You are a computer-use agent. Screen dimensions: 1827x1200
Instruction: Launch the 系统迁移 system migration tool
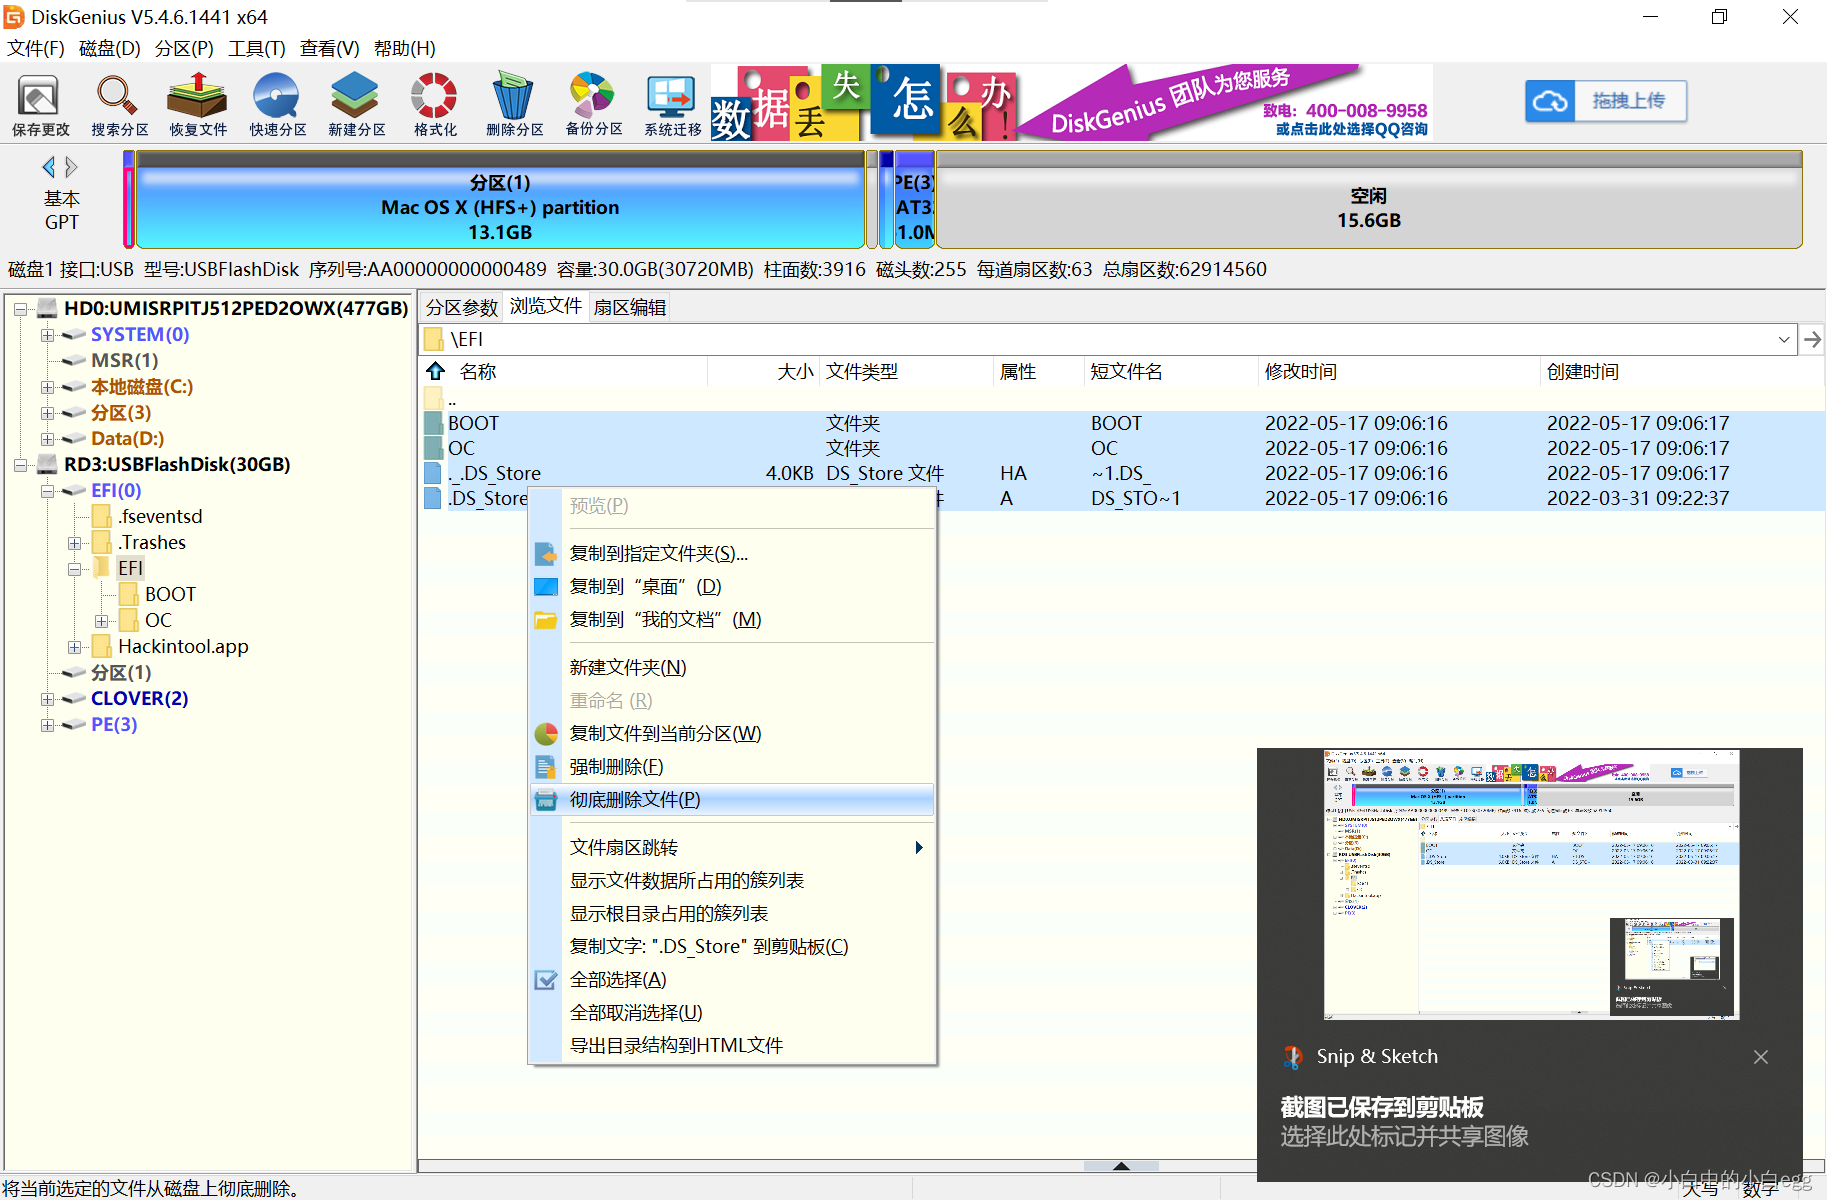click(672, 104)
